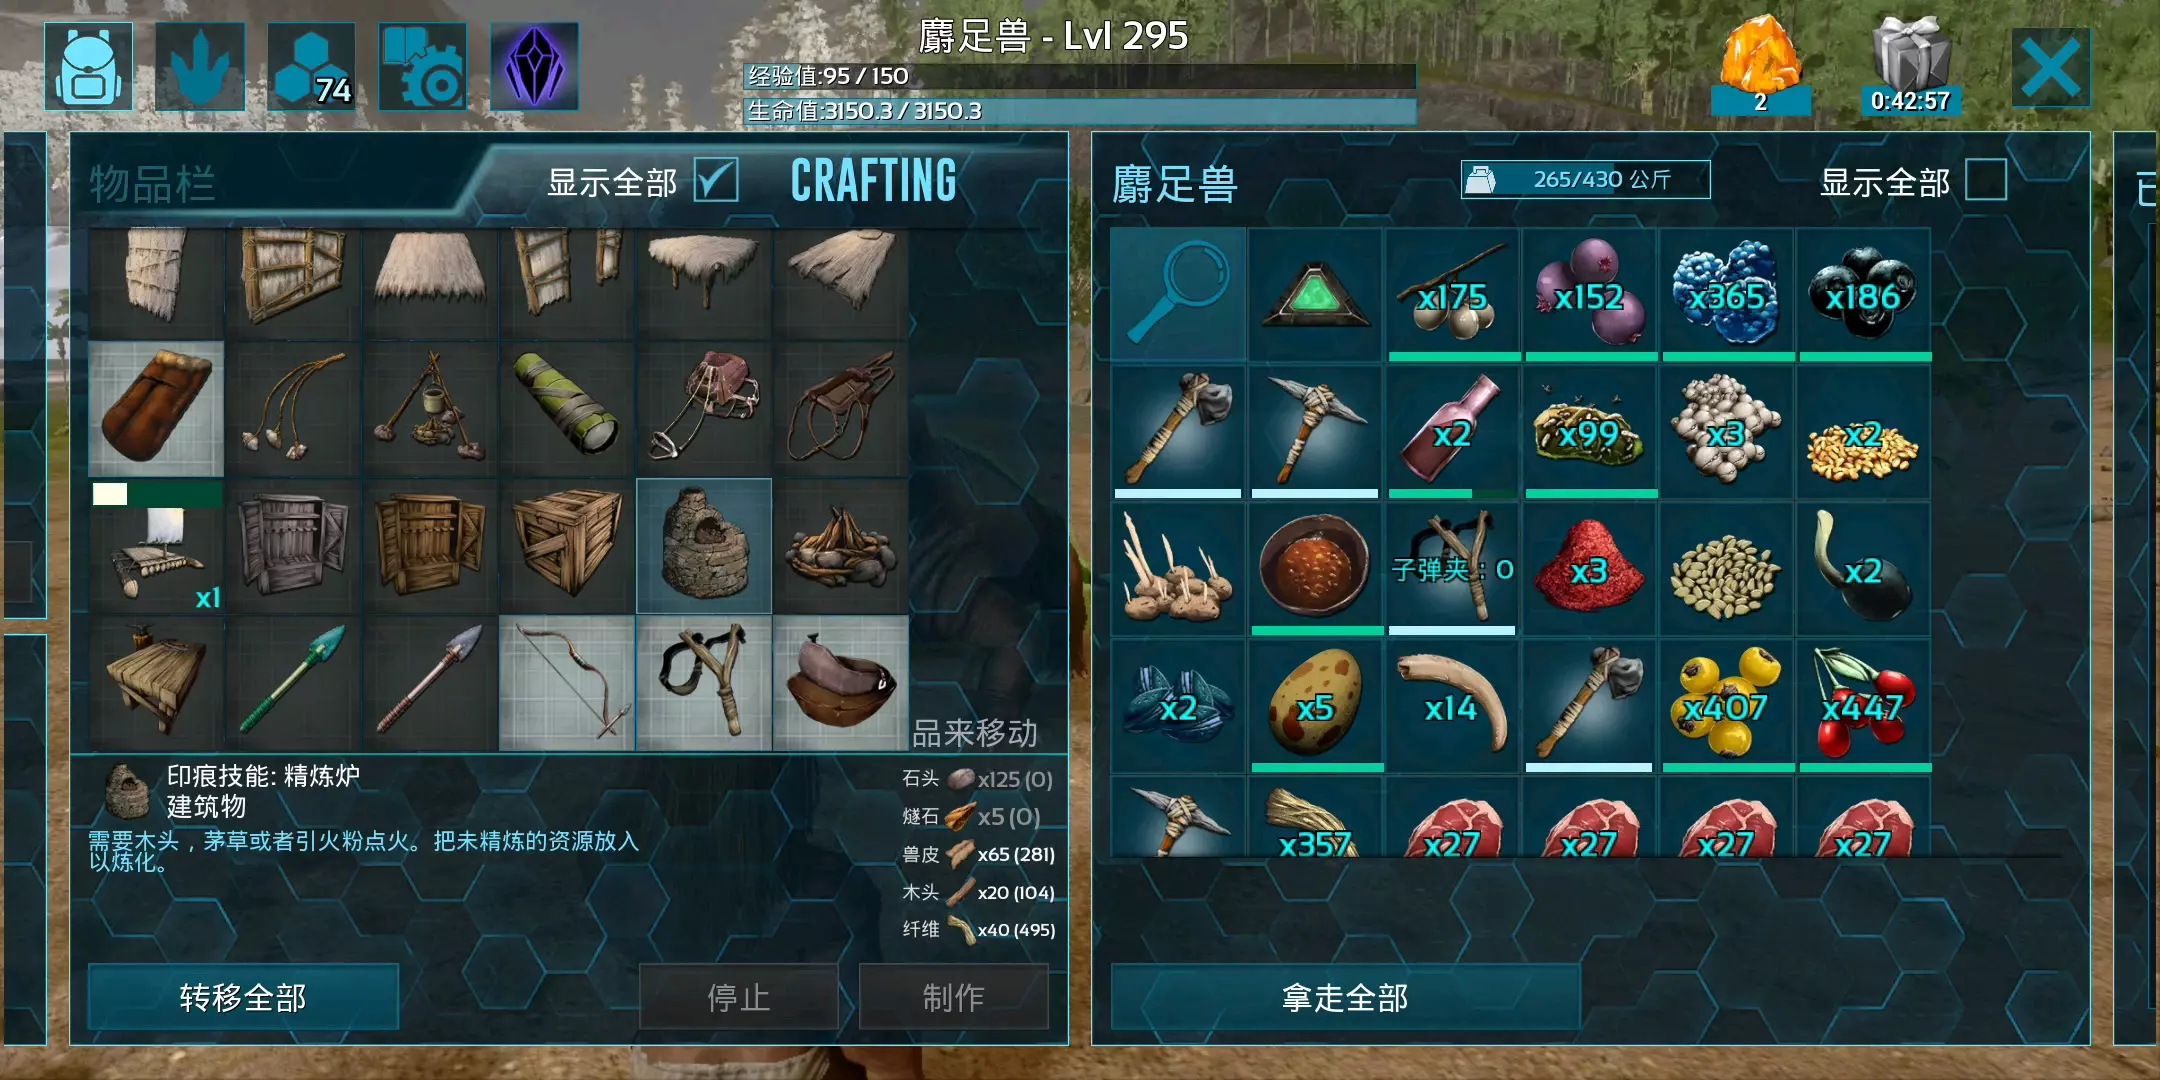Check 显示全部 in the 麝足兽 panel
The height and width of the screenshot is (1080, 2160).
[1986, 180]
